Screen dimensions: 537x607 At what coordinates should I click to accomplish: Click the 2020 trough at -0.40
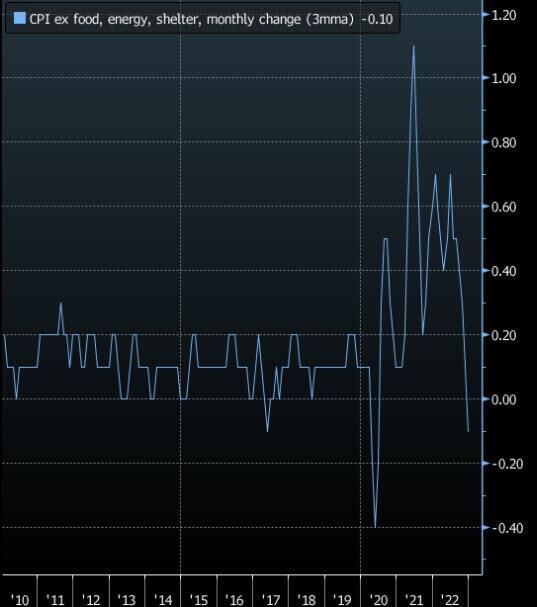click(375, 527)
